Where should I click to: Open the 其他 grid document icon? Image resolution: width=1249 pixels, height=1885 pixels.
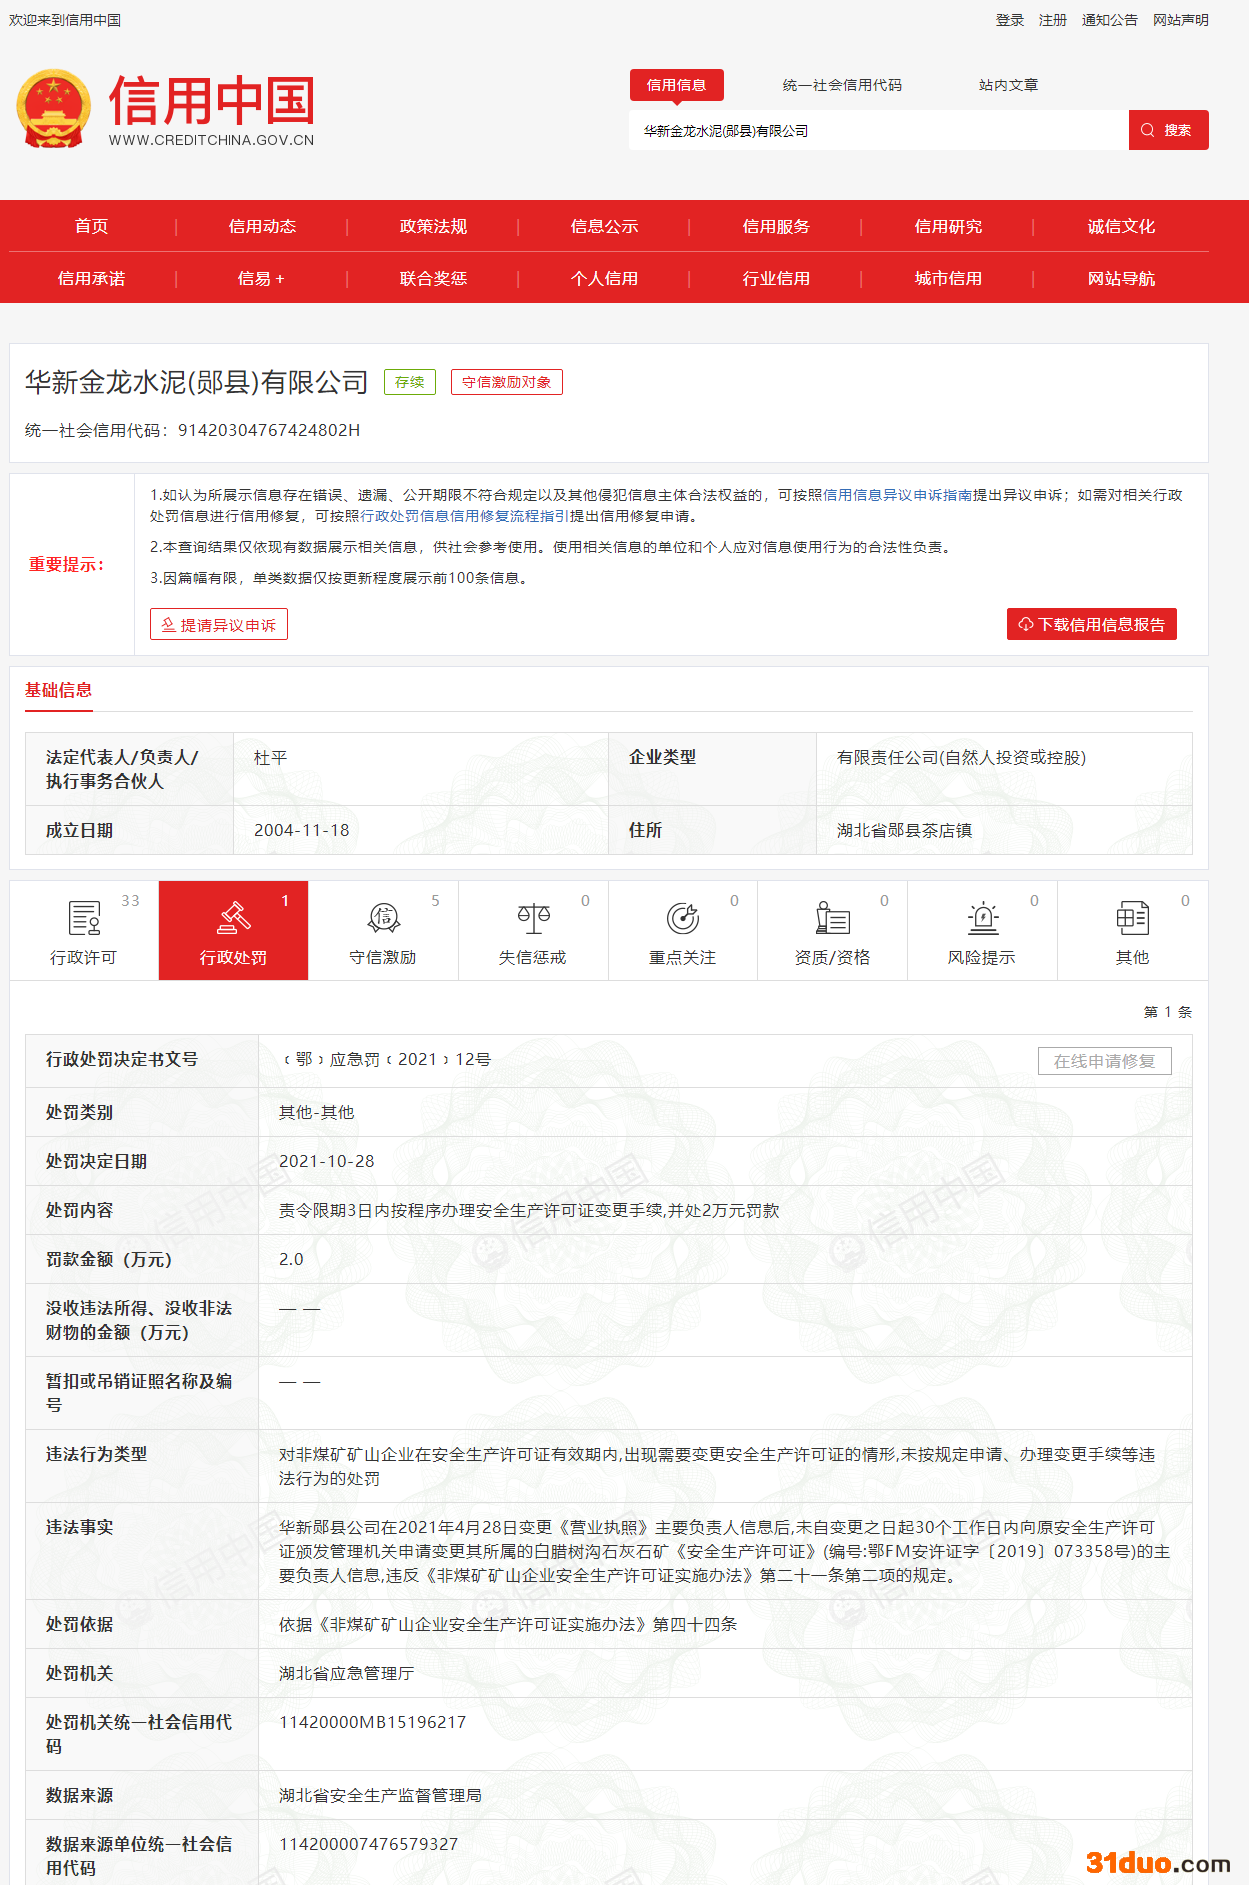pos(1132,917)
